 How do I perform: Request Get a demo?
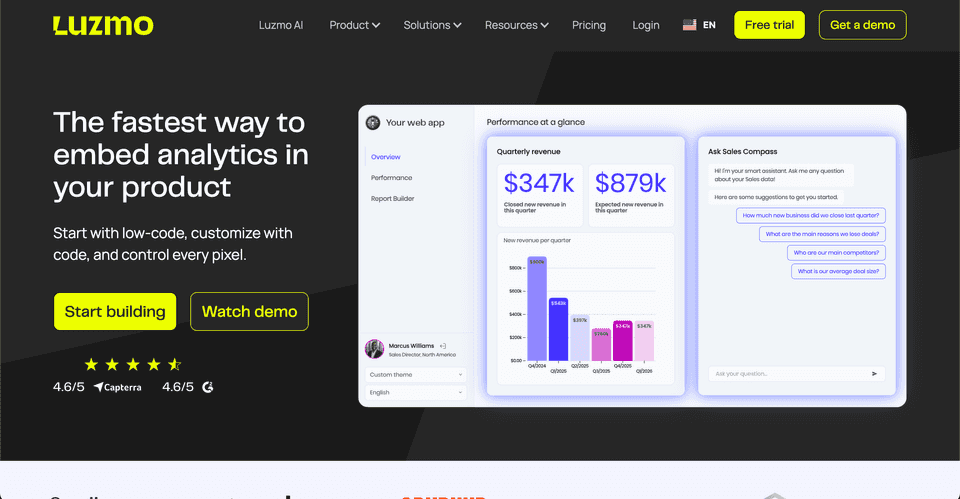pos(862,25)
